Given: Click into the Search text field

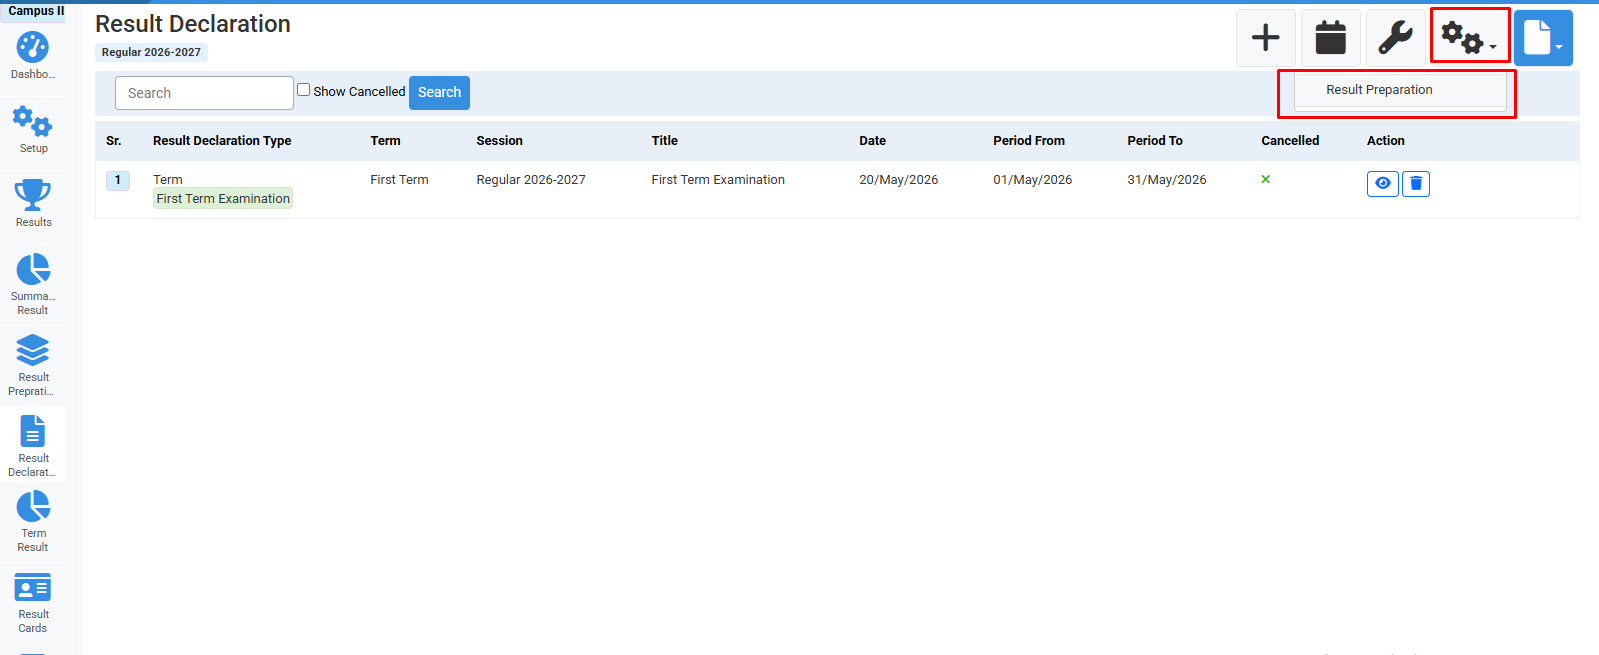Looking at the screenshot, I should [204, 93].
